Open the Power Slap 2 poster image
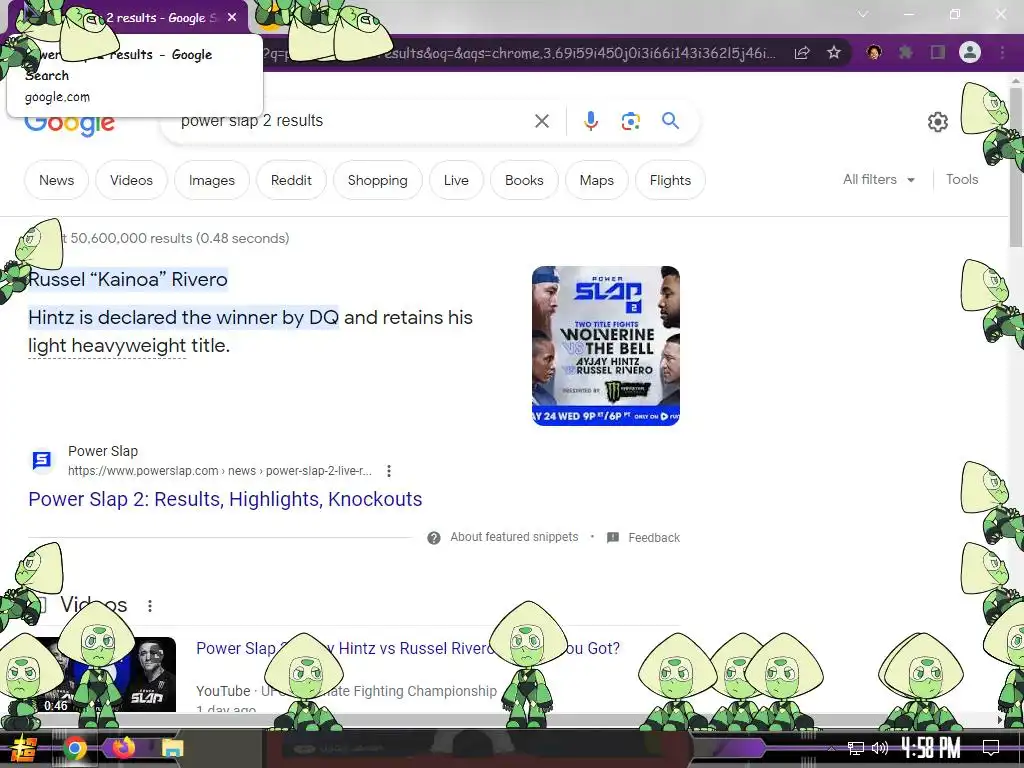The width and height of the screenshot is (1024, 768). pos(605,345)
